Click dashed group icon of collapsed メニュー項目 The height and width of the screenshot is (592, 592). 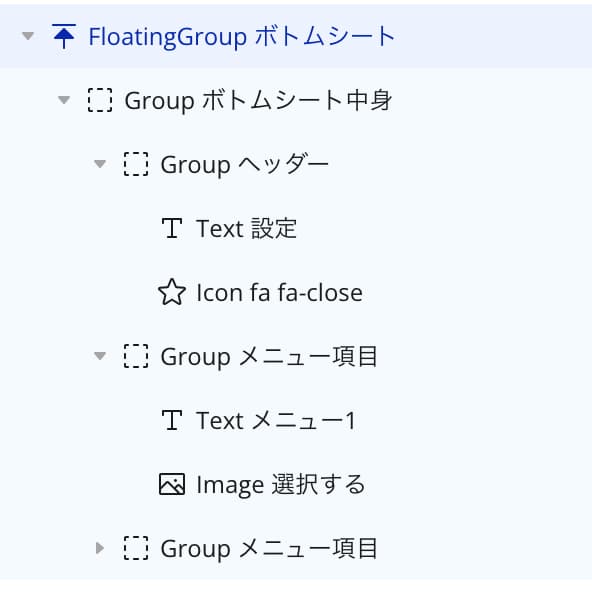pos(136,548)
